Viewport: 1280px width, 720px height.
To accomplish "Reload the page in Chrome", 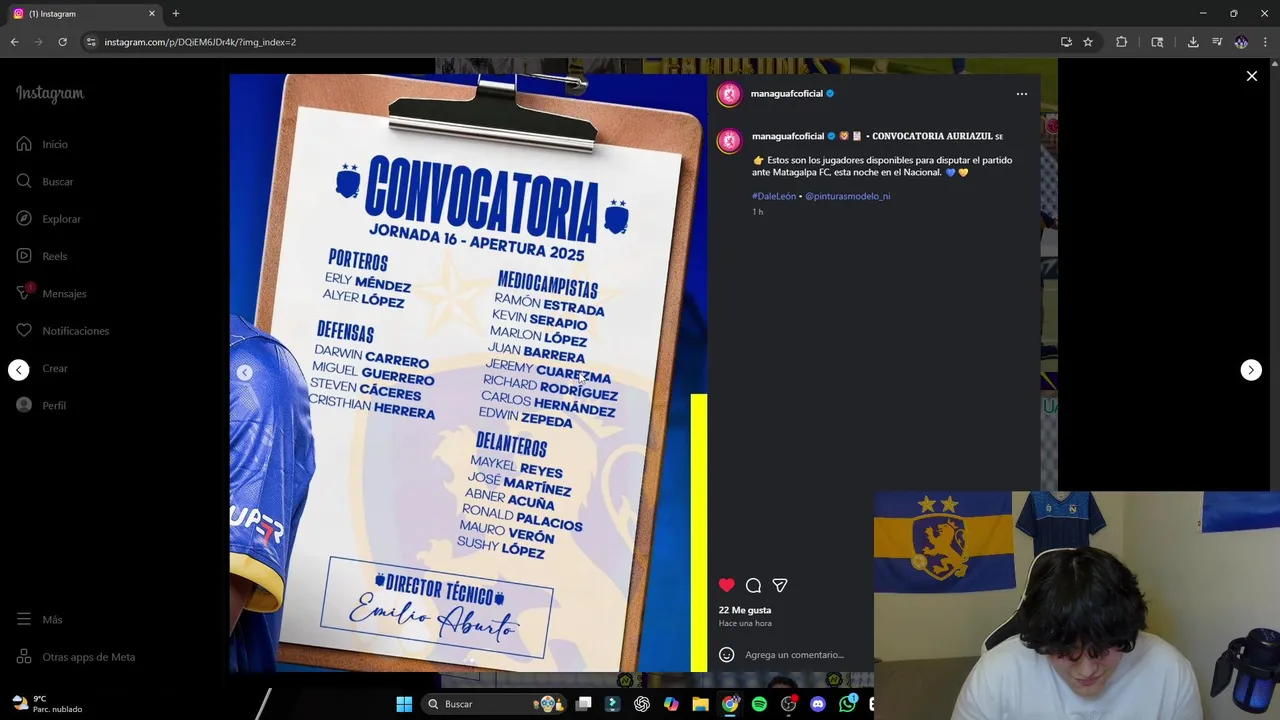I will [62, 42].
